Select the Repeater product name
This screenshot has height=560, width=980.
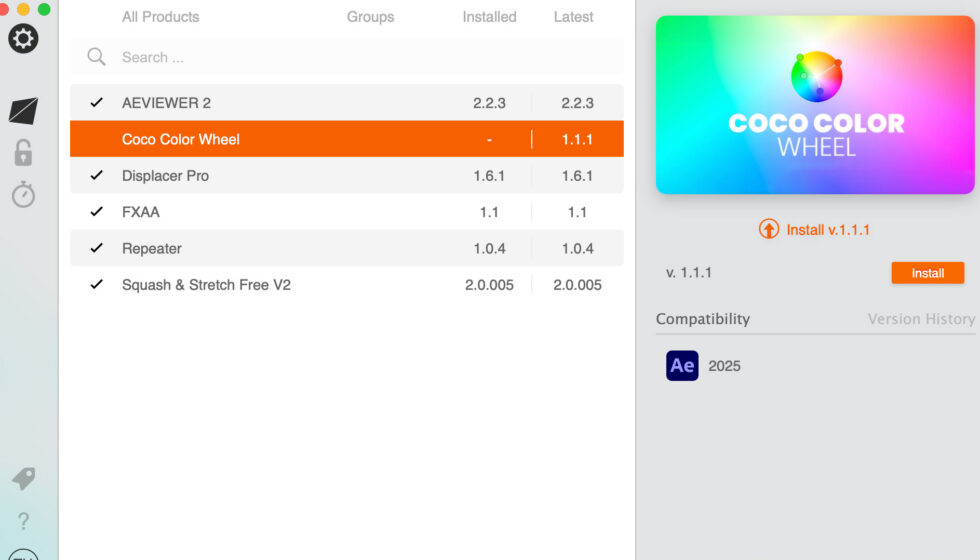pyautogui.click(x=152, y=249)
